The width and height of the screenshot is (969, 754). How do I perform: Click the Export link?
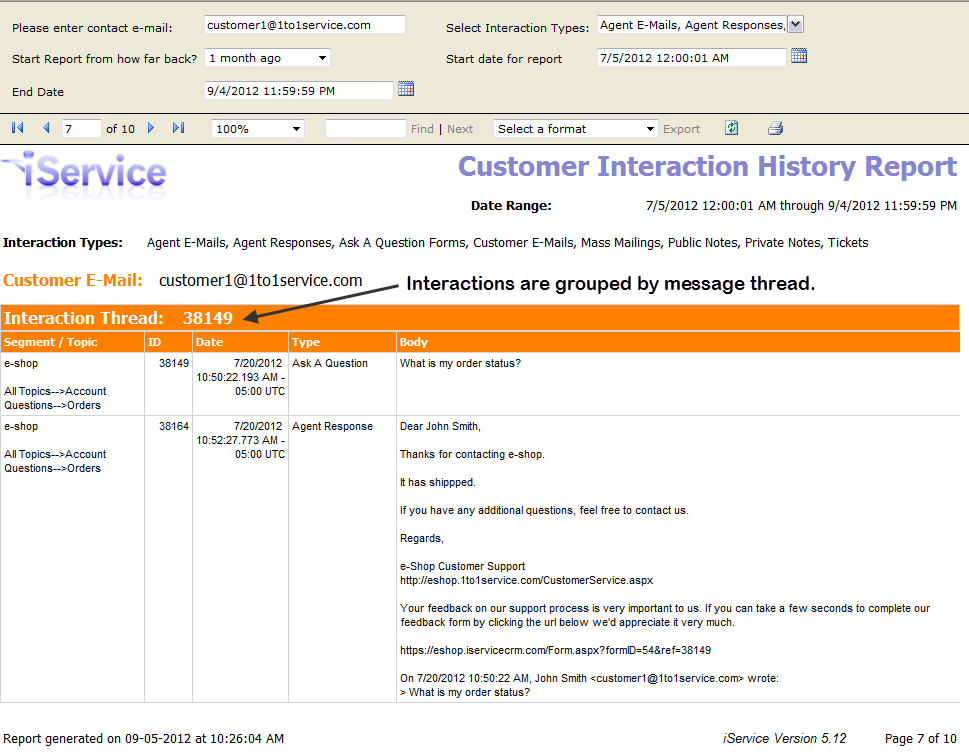pos(681,129)
